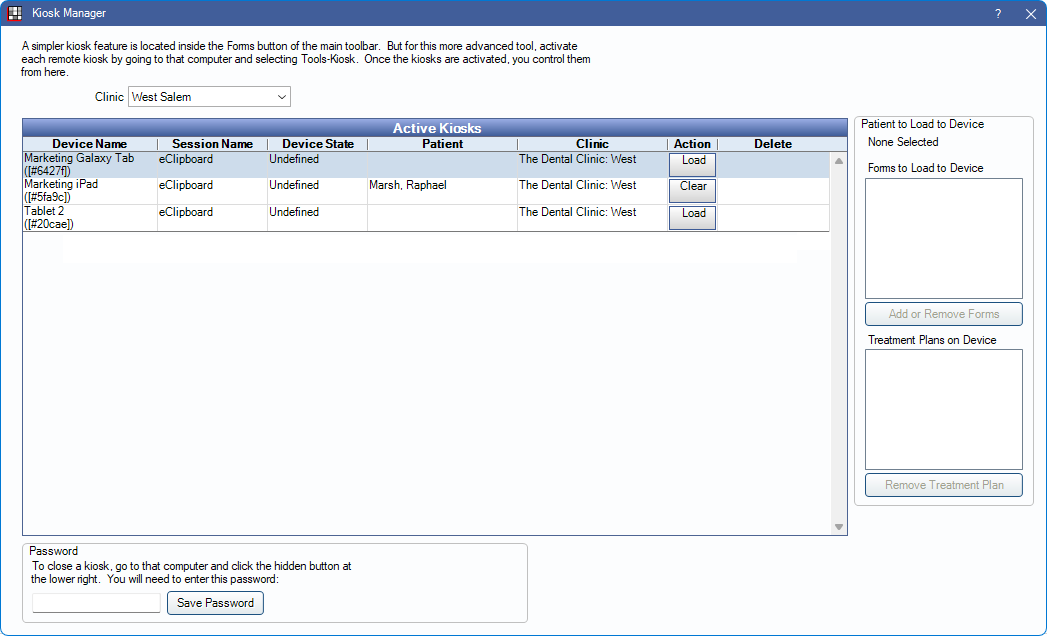Click the Kiosk Manager app icon
Screen dimensions: 1047x636
pos(15,14)
